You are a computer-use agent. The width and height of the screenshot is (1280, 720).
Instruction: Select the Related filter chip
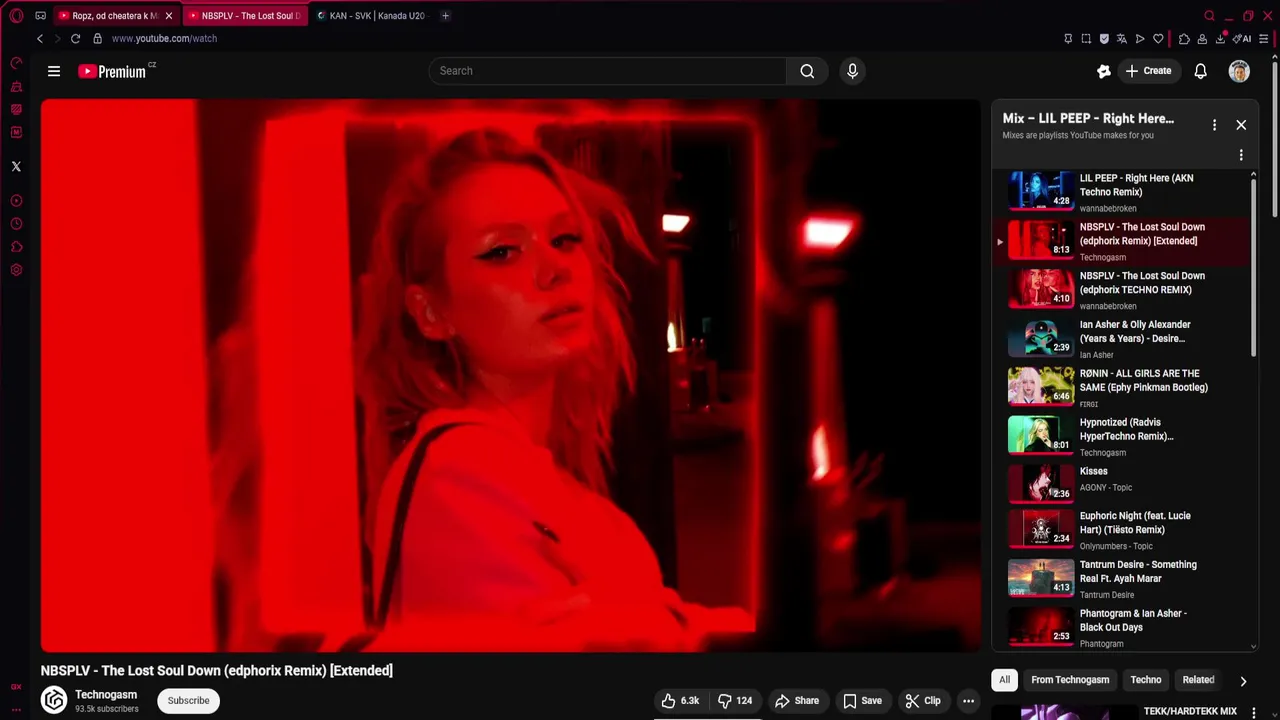coord(1198,680)
